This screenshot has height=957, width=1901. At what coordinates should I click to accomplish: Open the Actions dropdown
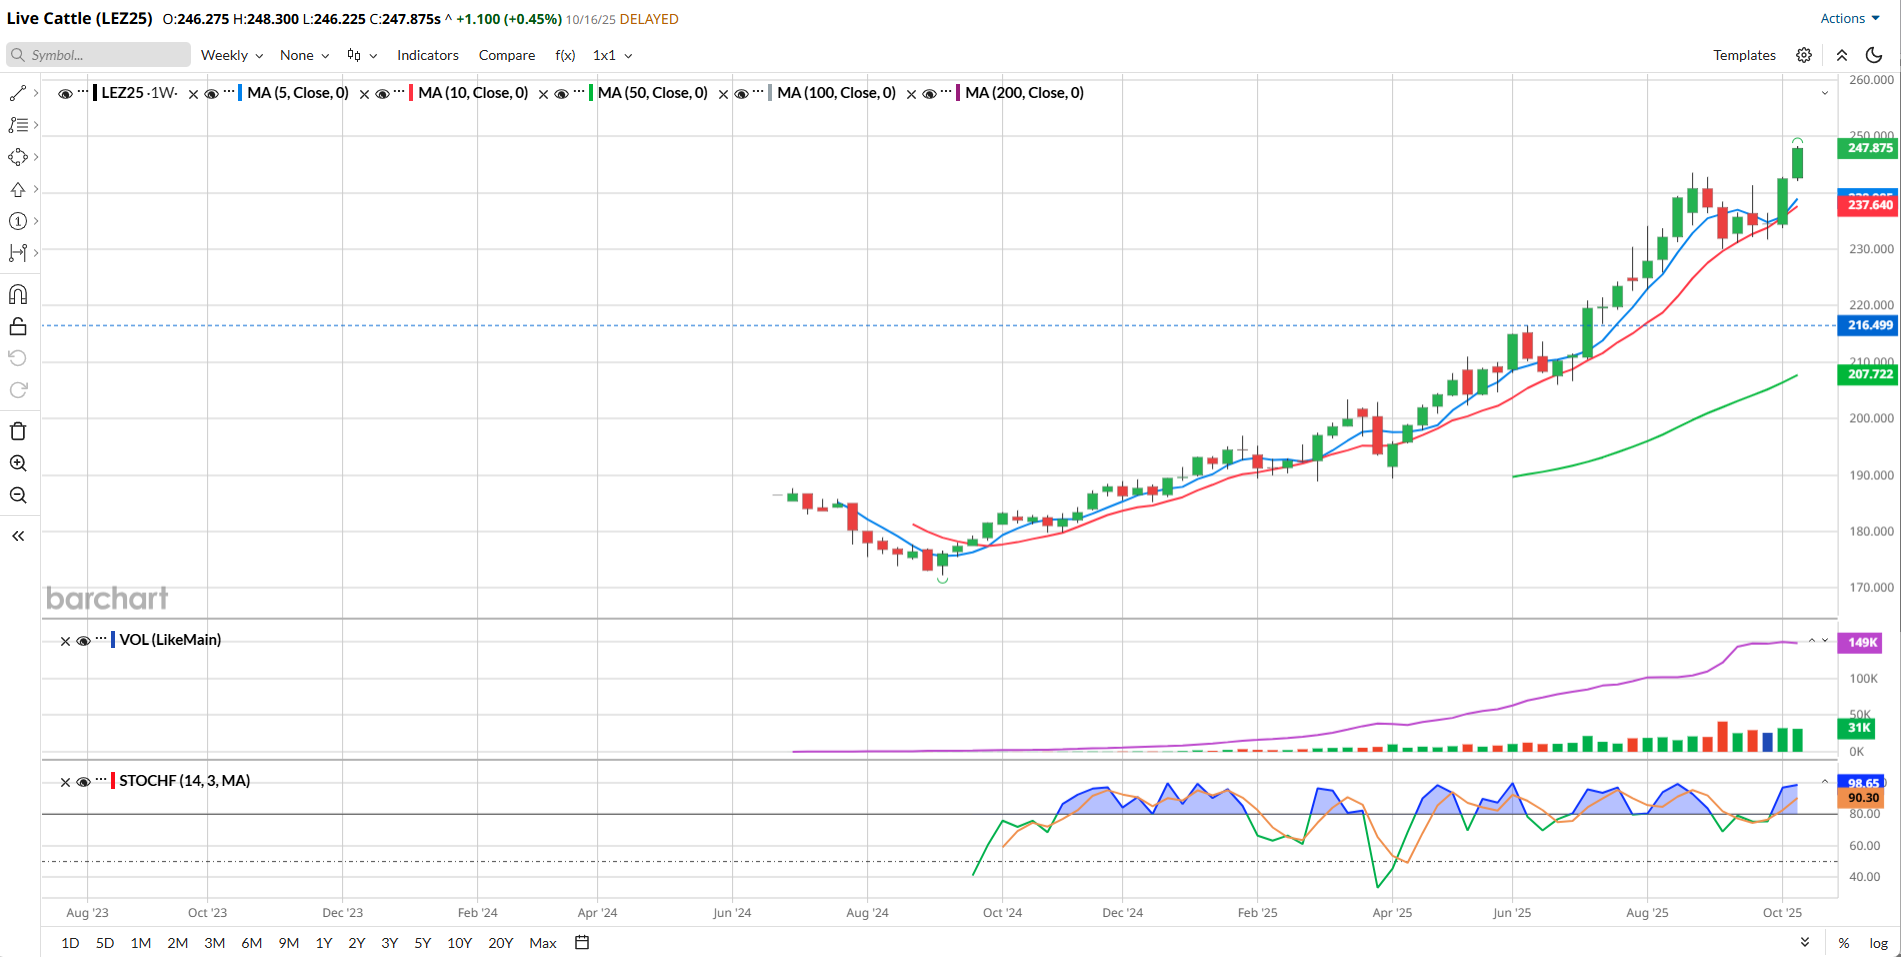[1849, 18]
